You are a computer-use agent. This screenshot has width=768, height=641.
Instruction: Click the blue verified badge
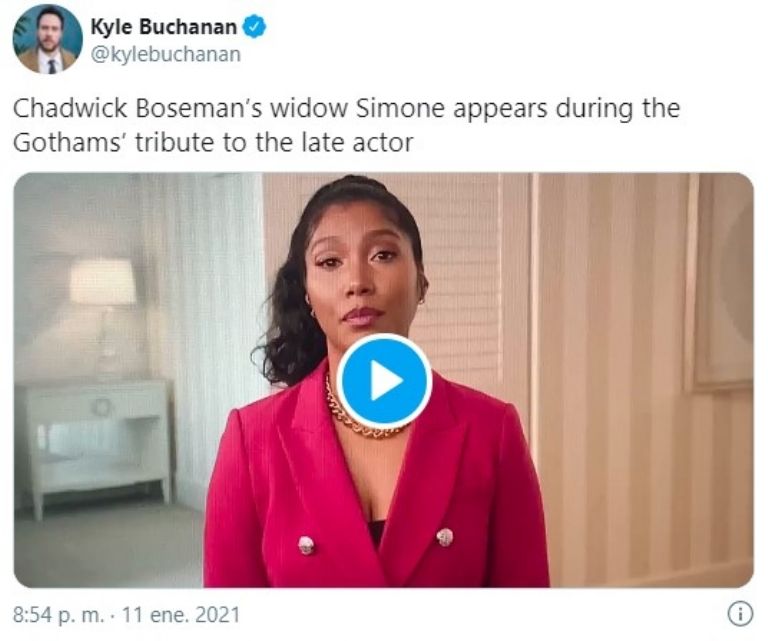click(255, 26)
